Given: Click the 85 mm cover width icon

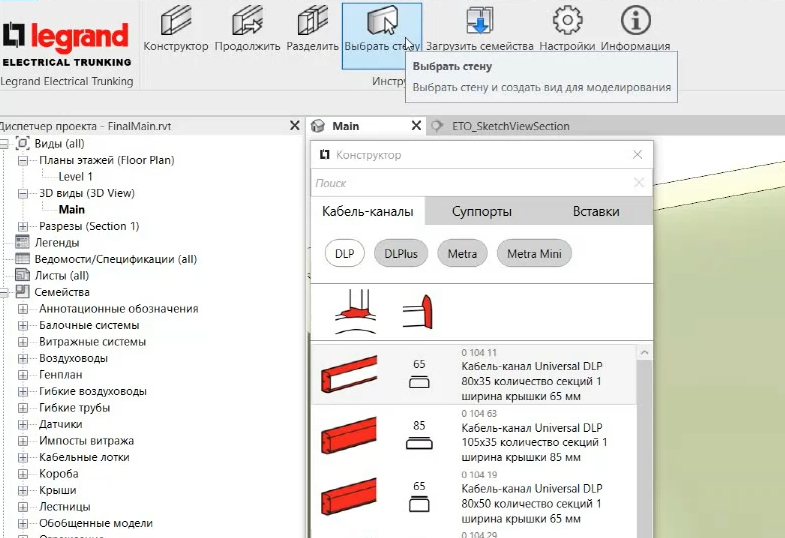Looking at the screenshot, I should point(419,443).
